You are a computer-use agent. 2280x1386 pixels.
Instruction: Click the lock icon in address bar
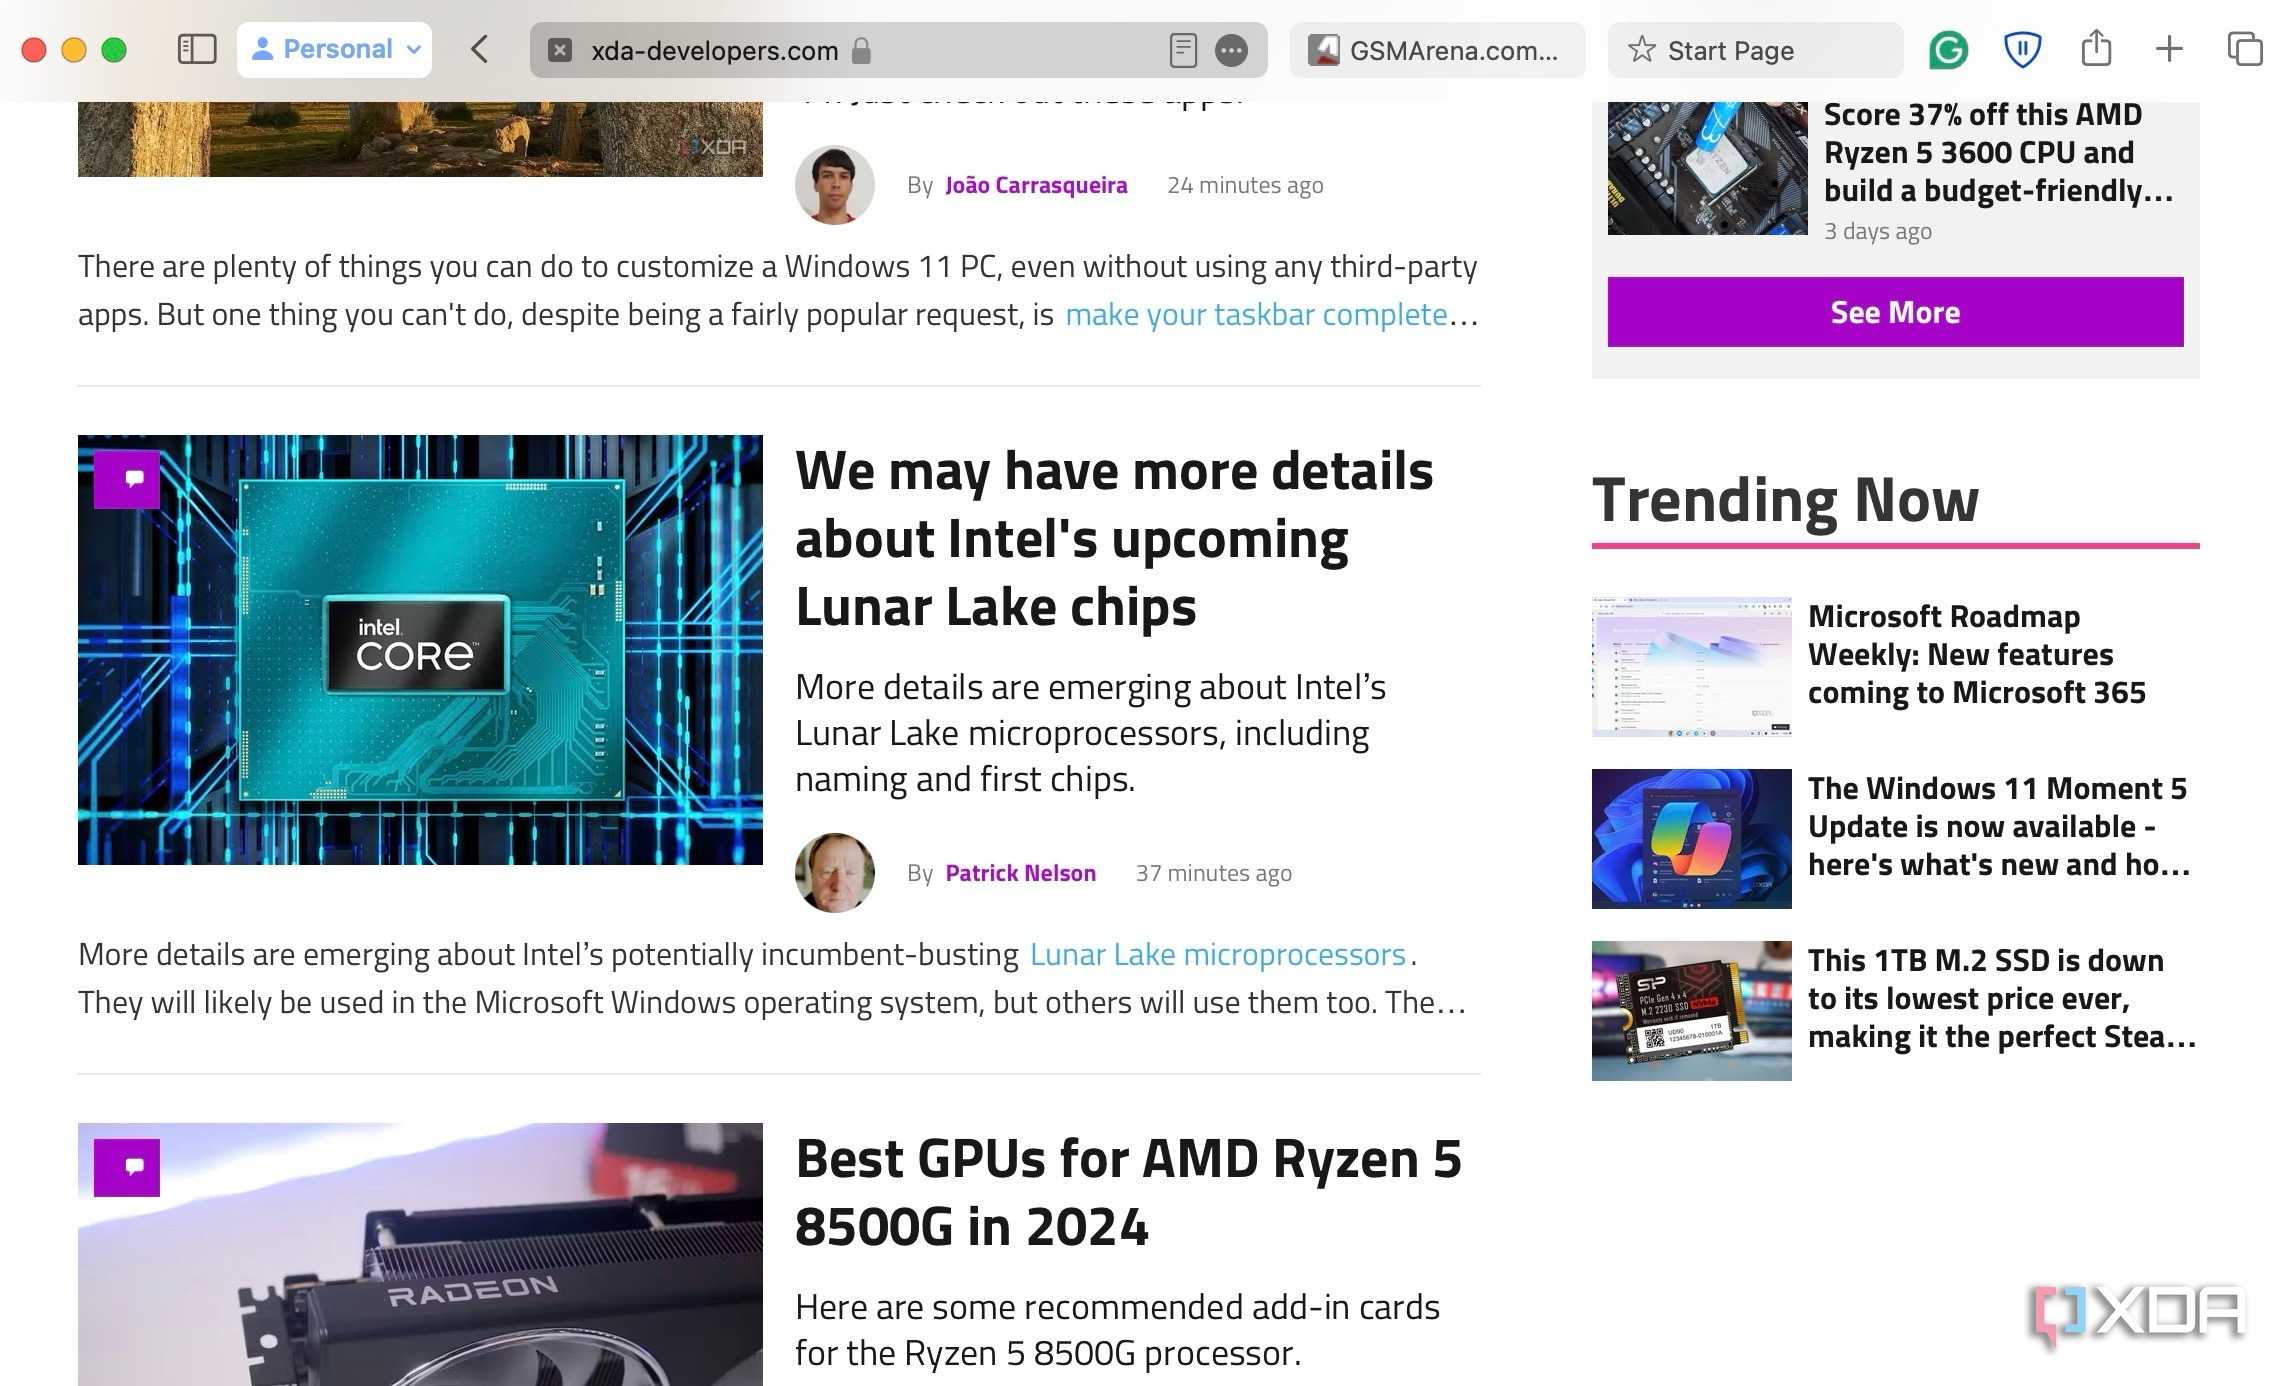(861, 50)
